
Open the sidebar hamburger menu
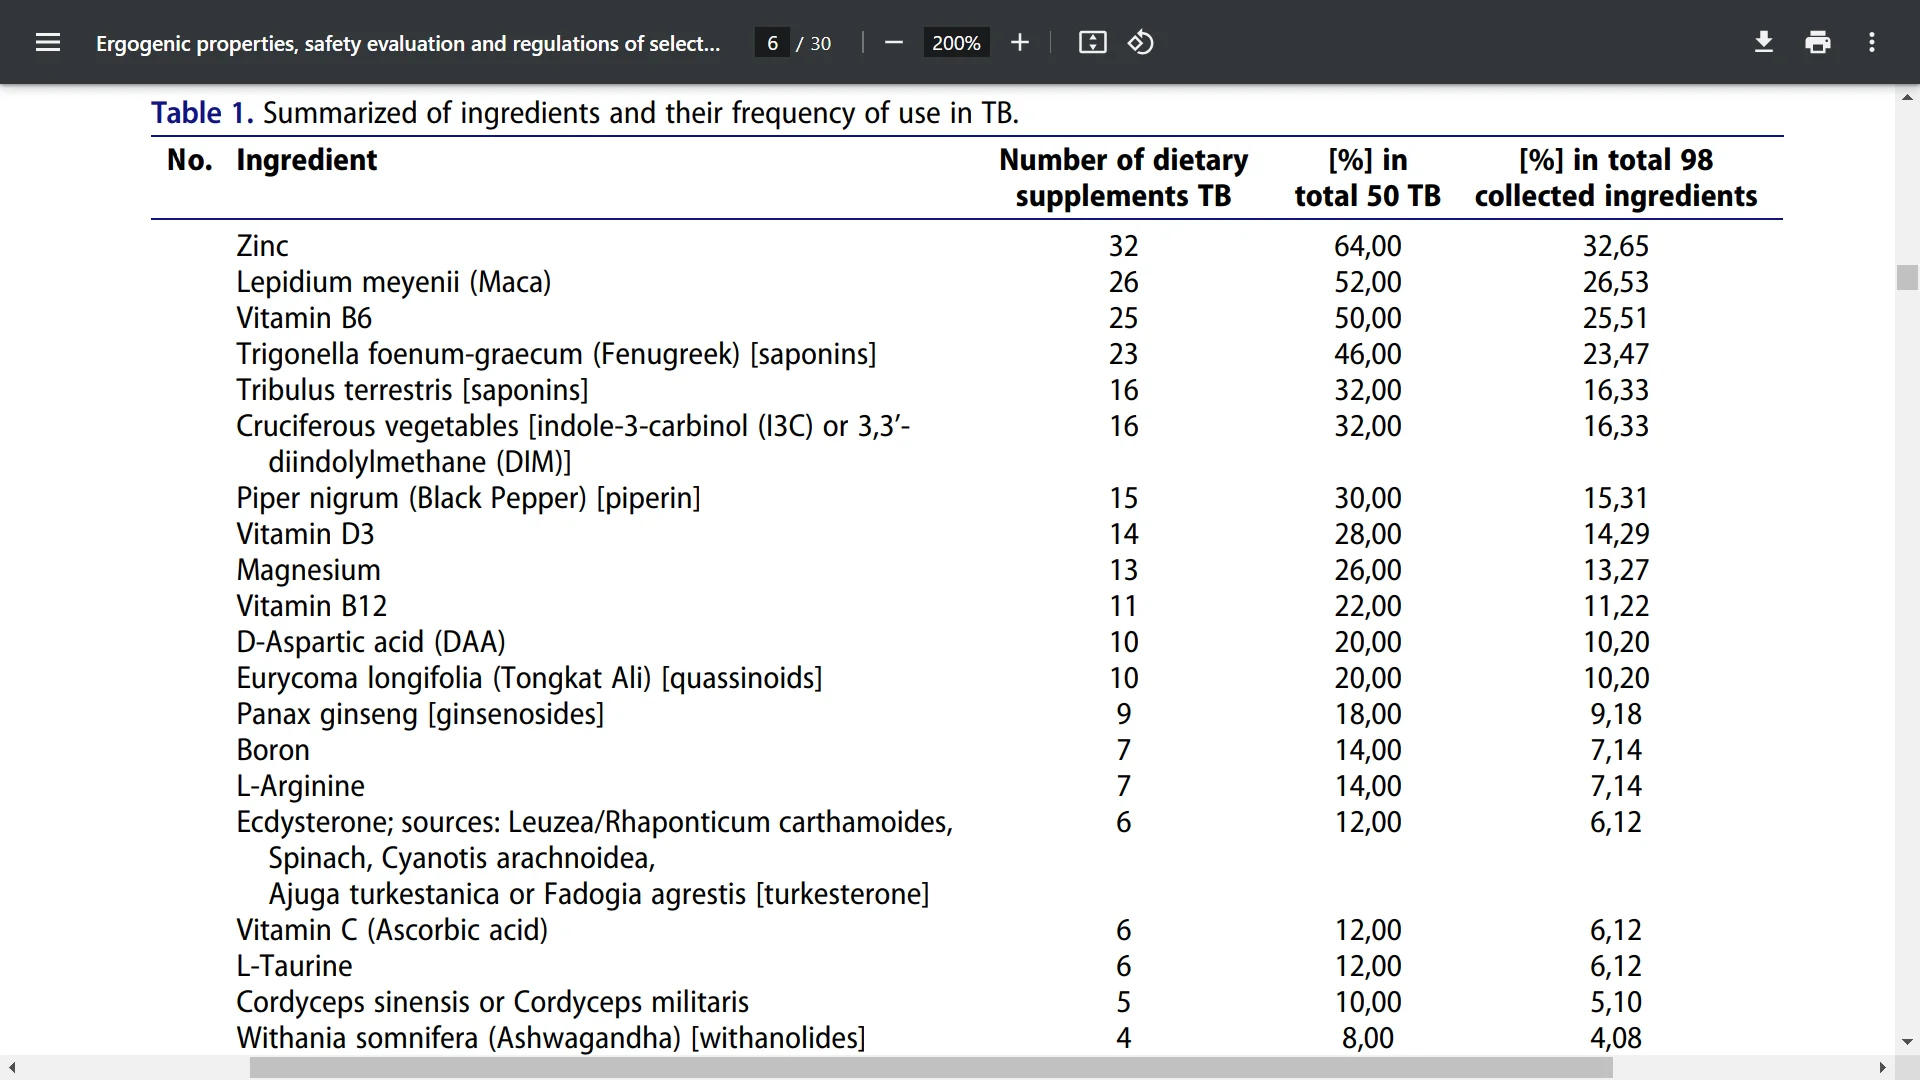(x=48, y=42)
